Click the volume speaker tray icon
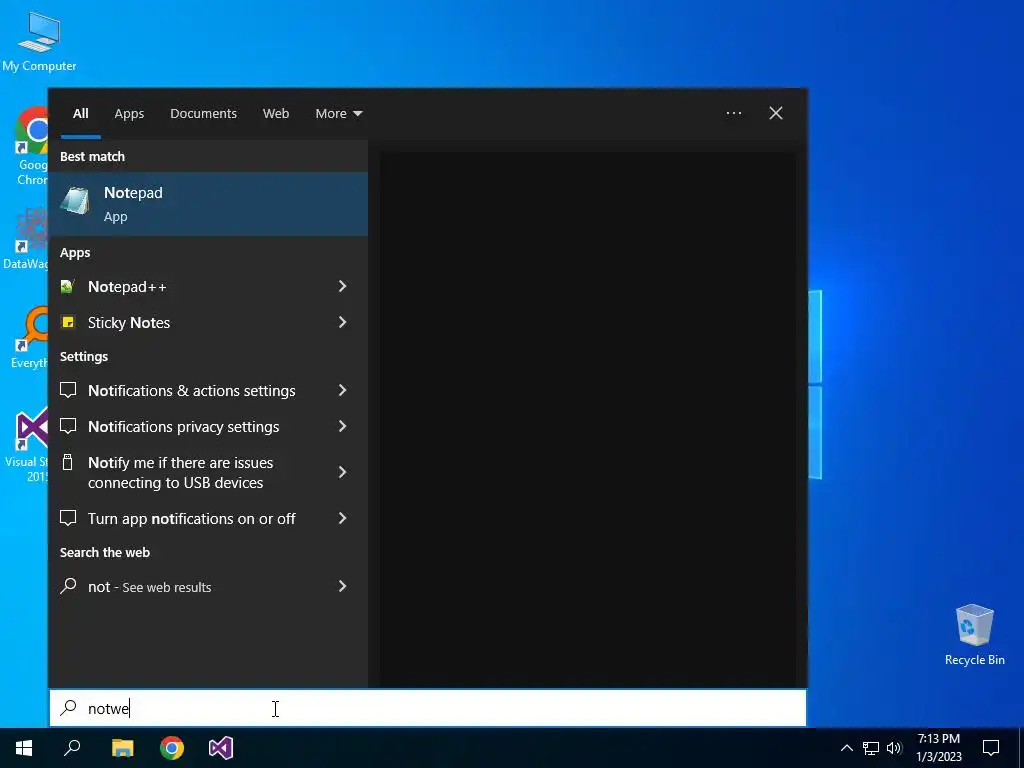 (894, 748)
